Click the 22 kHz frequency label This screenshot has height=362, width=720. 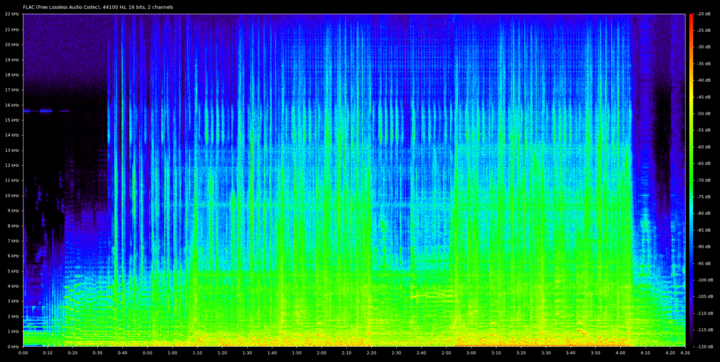[11, 14]
